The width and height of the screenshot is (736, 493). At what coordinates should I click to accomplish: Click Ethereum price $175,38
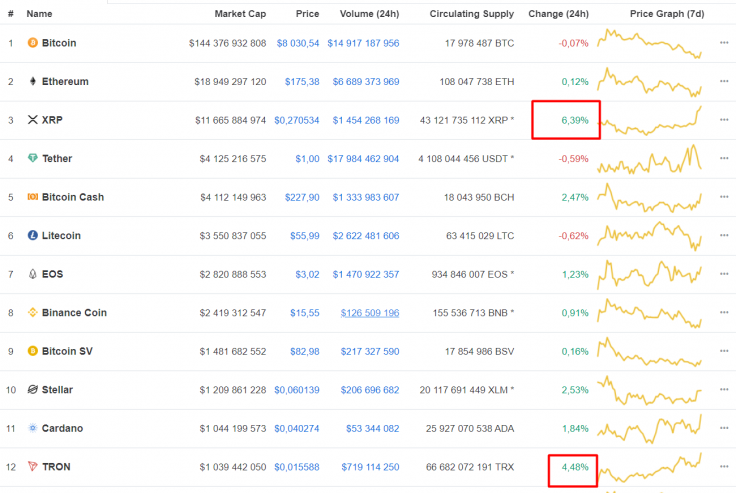point(302,82)
